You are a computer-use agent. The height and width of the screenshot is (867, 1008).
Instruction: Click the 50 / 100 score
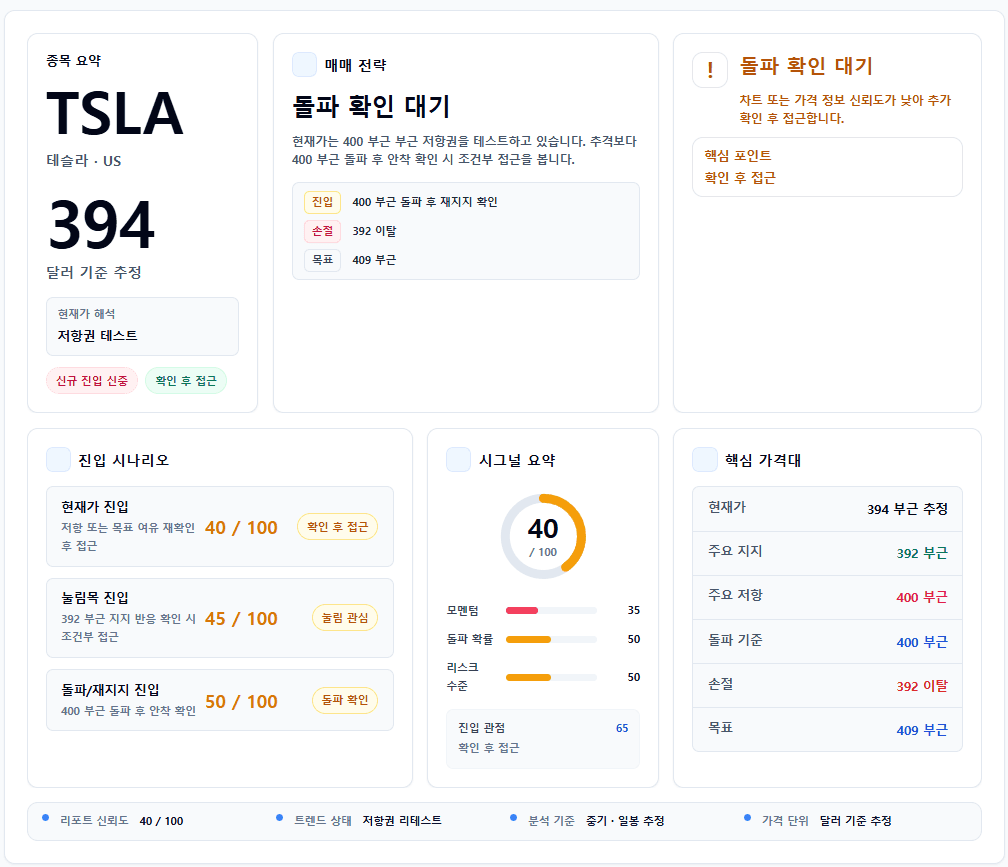(x=241, y=701)
